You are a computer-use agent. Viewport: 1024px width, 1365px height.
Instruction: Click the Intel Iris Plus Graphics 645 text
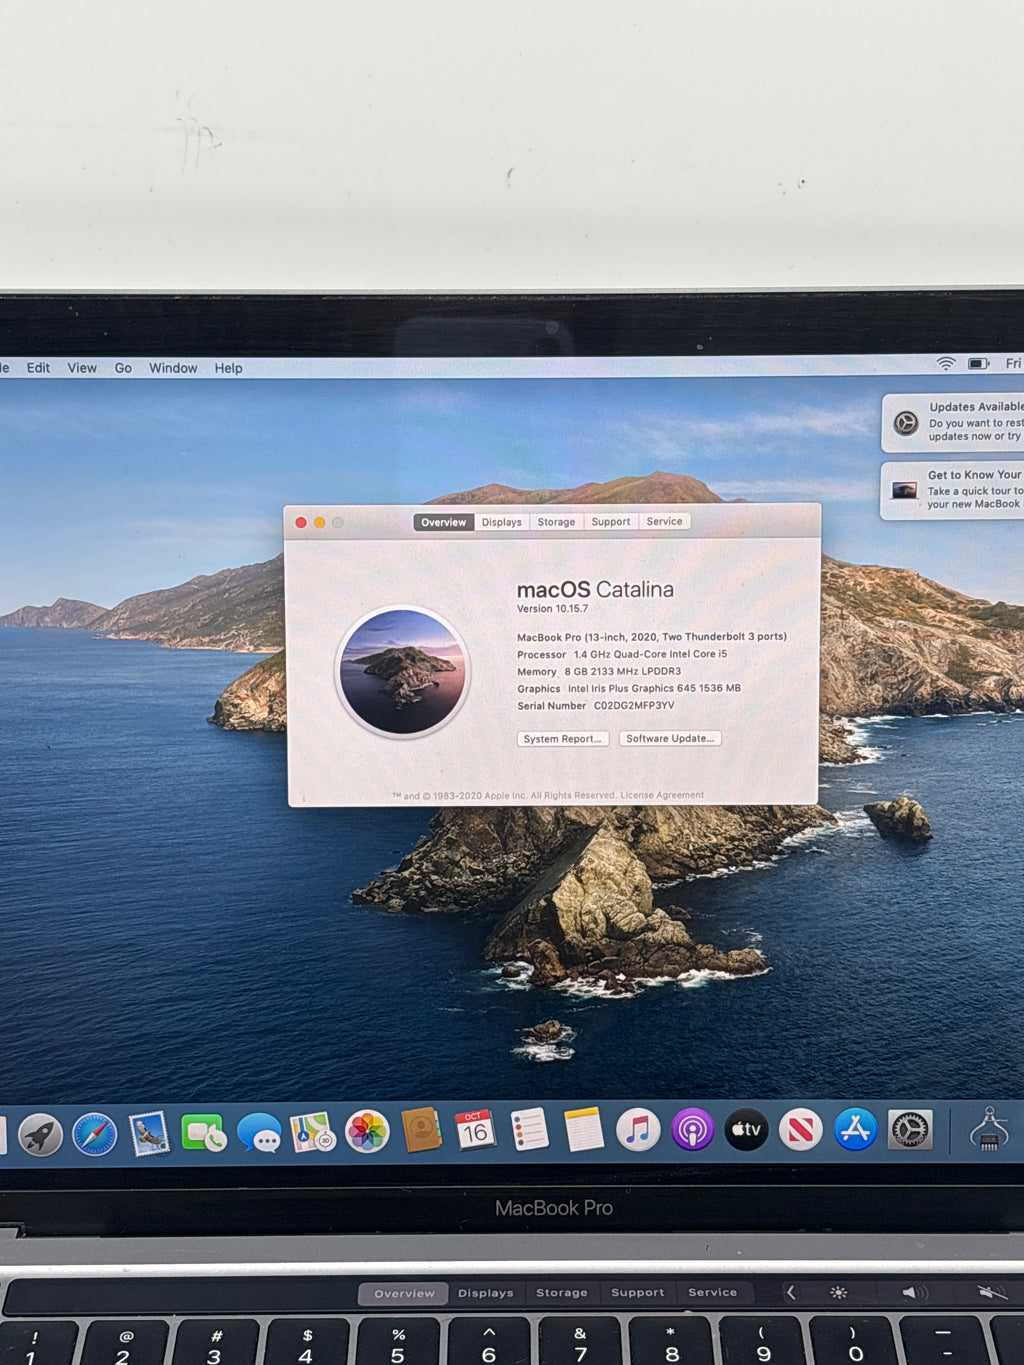(x=654, y=688)
